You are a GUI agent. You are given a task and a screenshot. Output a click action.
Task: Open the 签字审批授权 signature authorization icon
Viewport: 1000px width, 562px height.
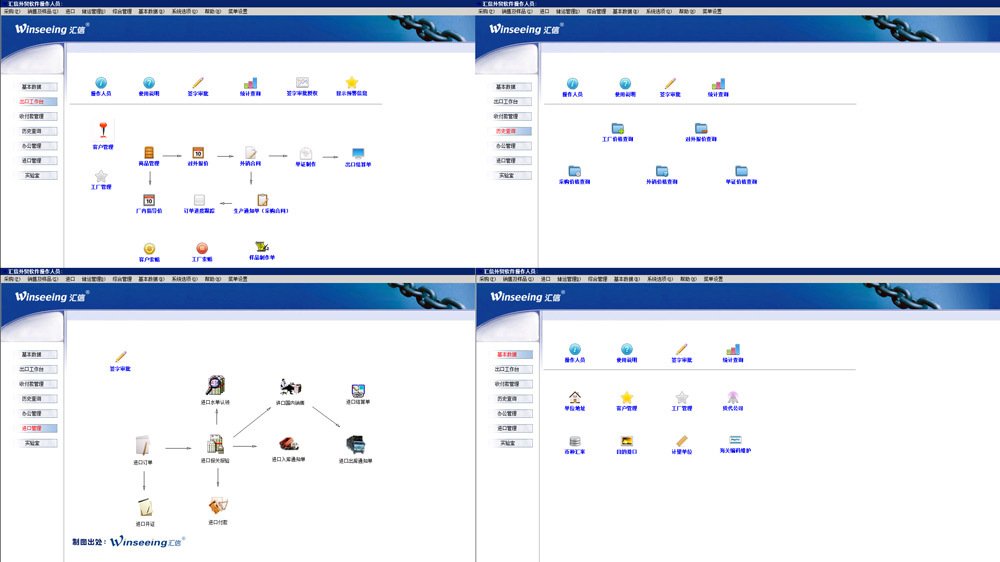tap(302, 83)
